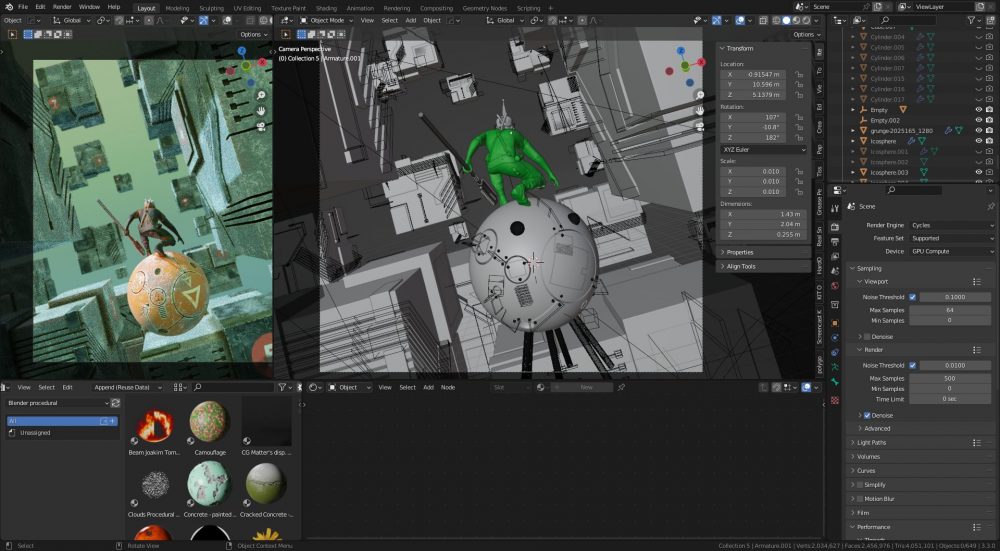This screenshot has width=1000, height=551.
Task: Expand the Properties panel in sidebar
Action: tap(763, 252)
